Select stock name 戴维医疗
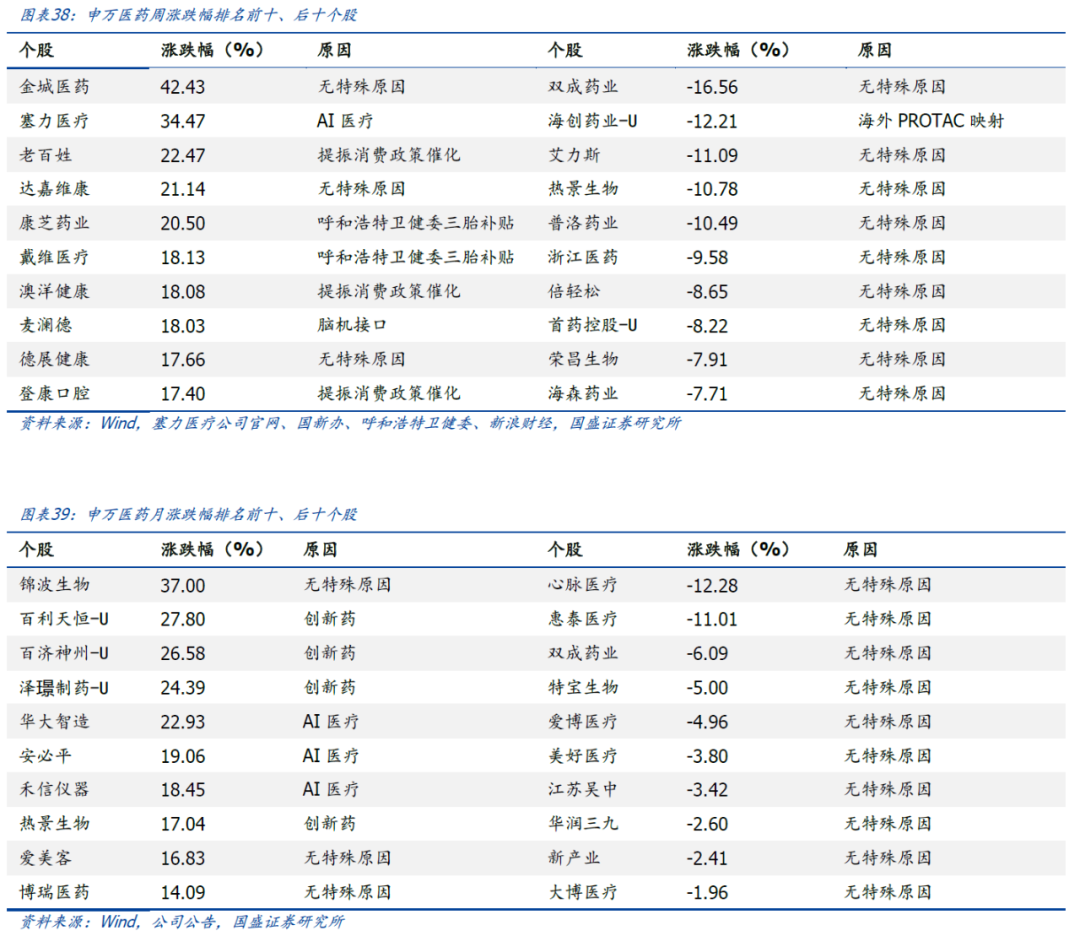 point(54,258)
